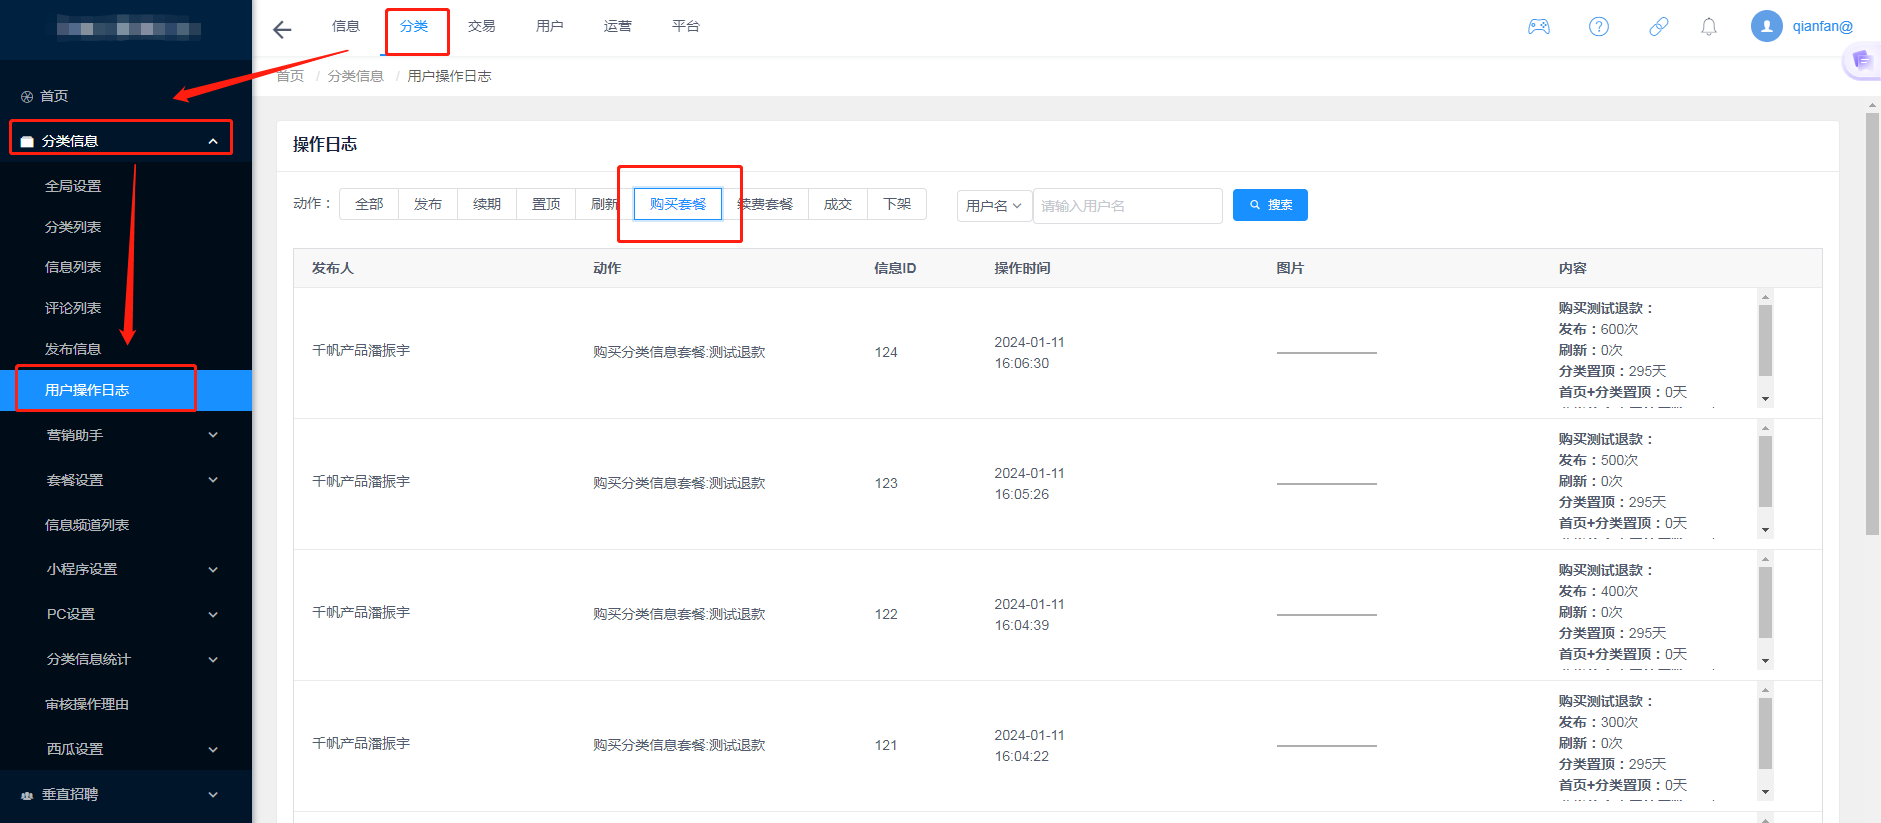Expand the 垂直招聘 section
This screenshot has width=1881, height=823.
point(213,795)
